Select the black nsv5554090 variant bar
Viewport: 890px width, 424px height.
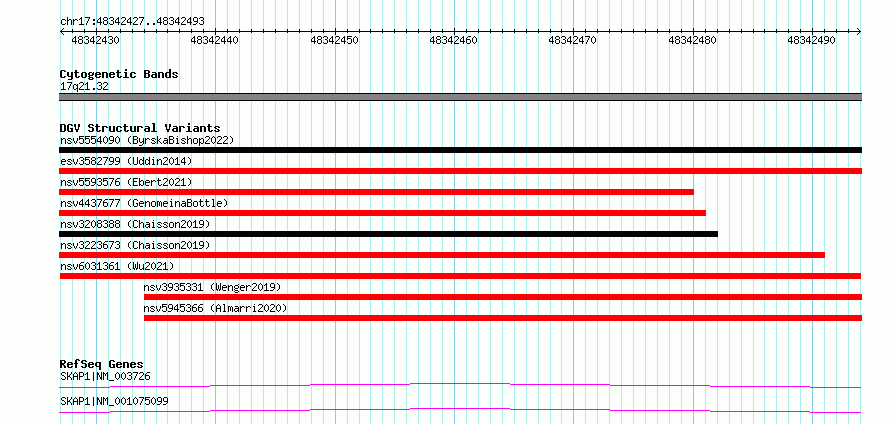(x=461, y=150)
